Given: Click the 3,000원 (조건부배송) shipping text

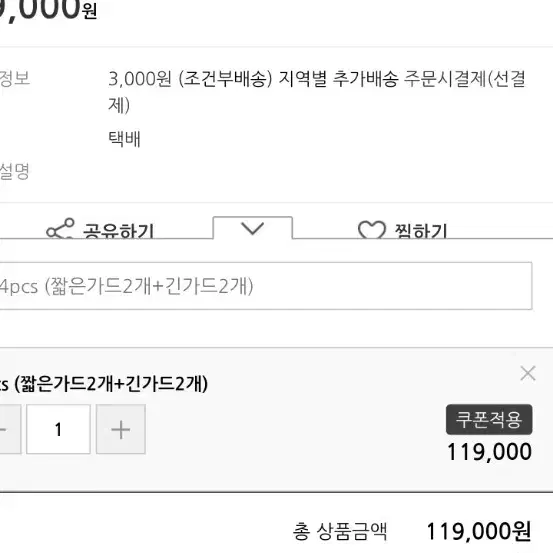Looking at the screenshot, I should click(x=190, y=78).
